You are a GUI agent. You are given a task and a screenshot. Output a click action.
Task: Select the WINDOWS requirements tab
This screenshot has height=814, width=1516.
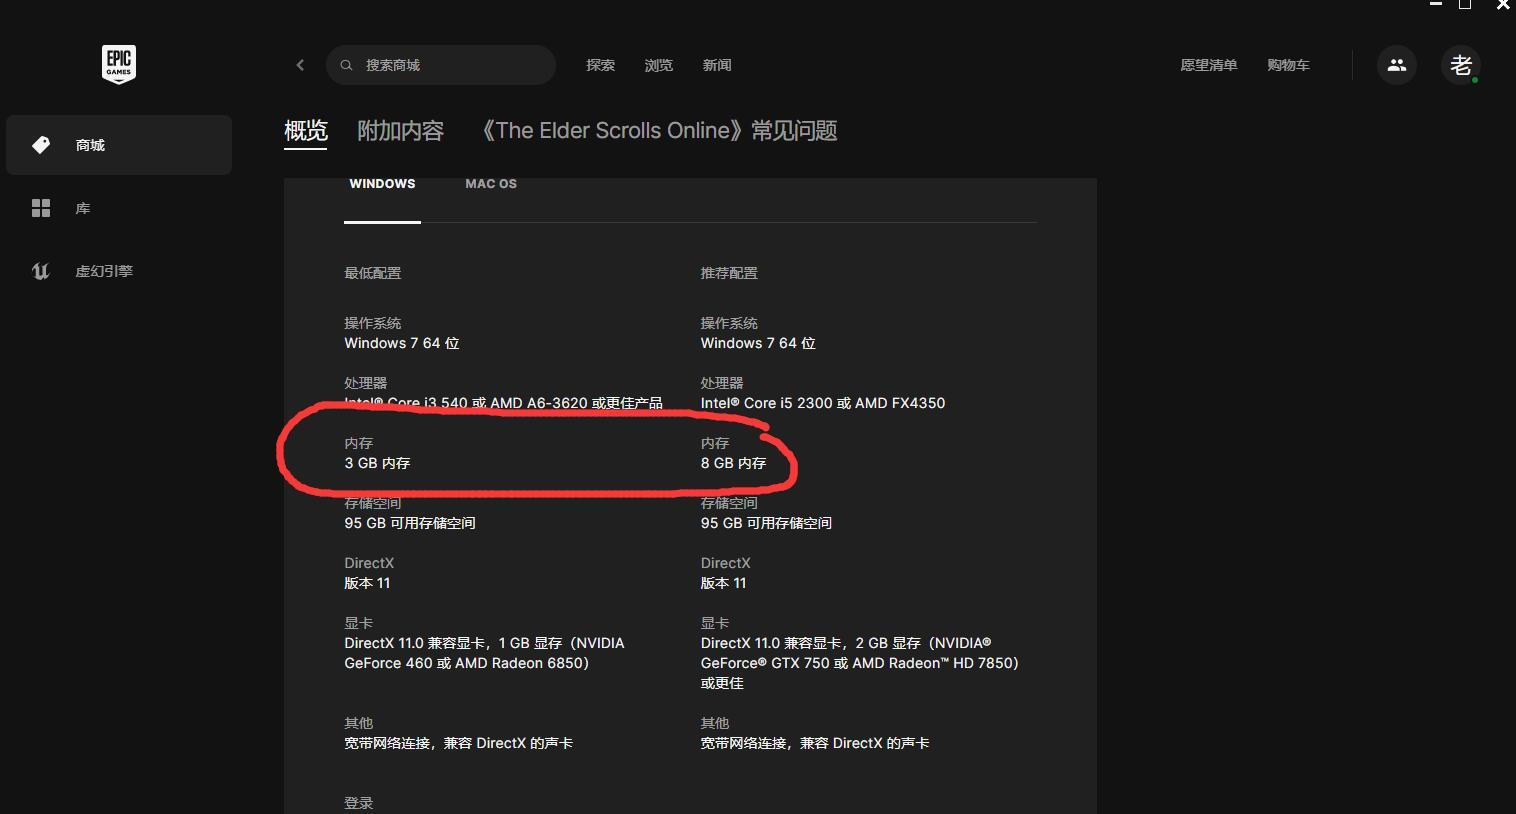[382, 184]
